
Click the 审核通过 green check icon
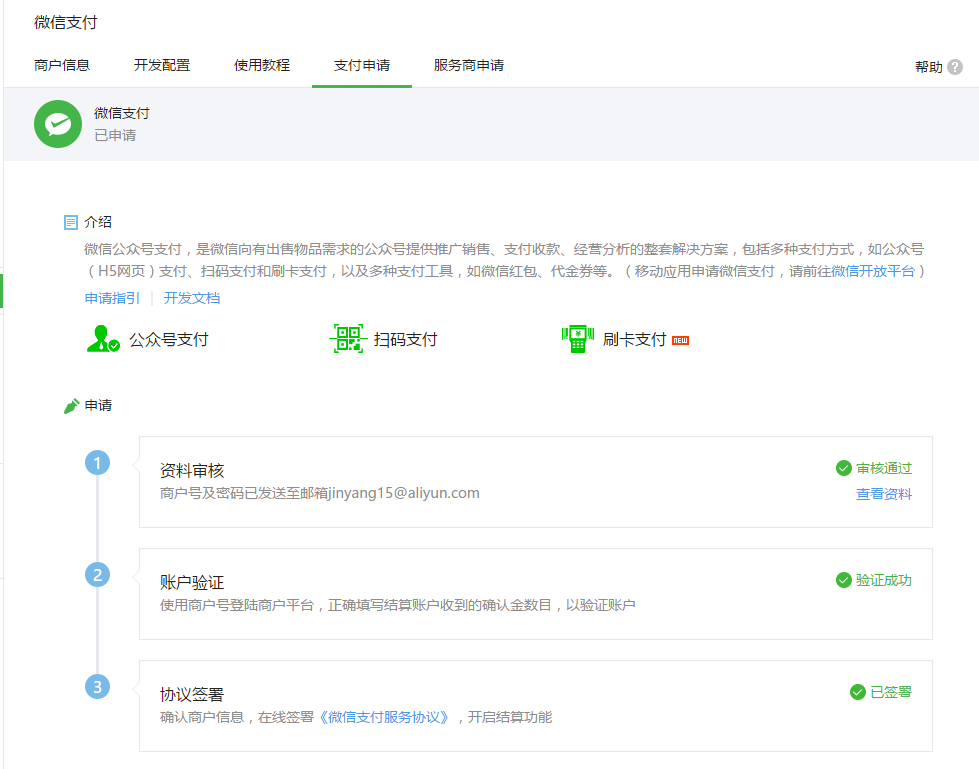(844, 468)
